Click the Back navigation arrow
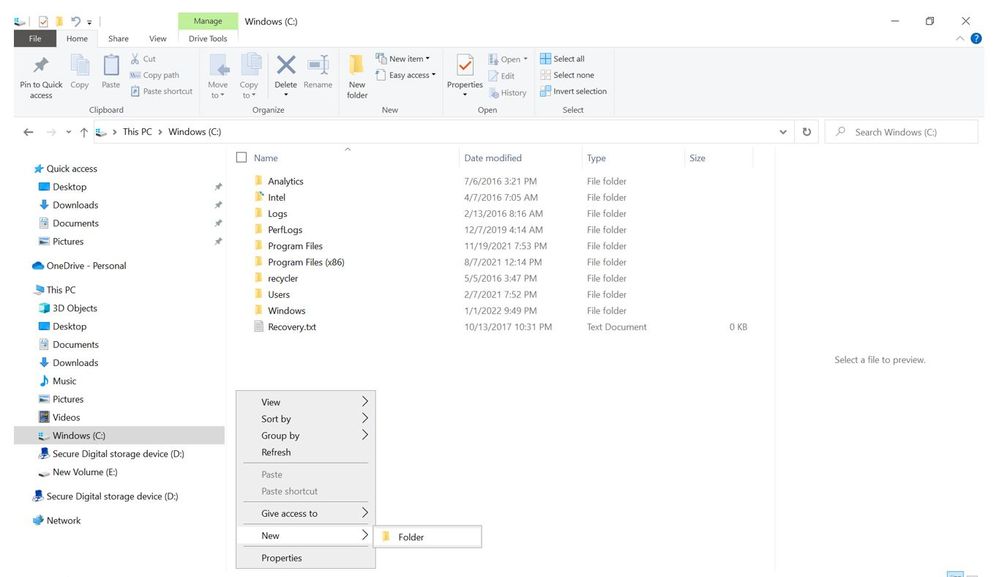The image size is (999, 577). (x=29, y=132)
